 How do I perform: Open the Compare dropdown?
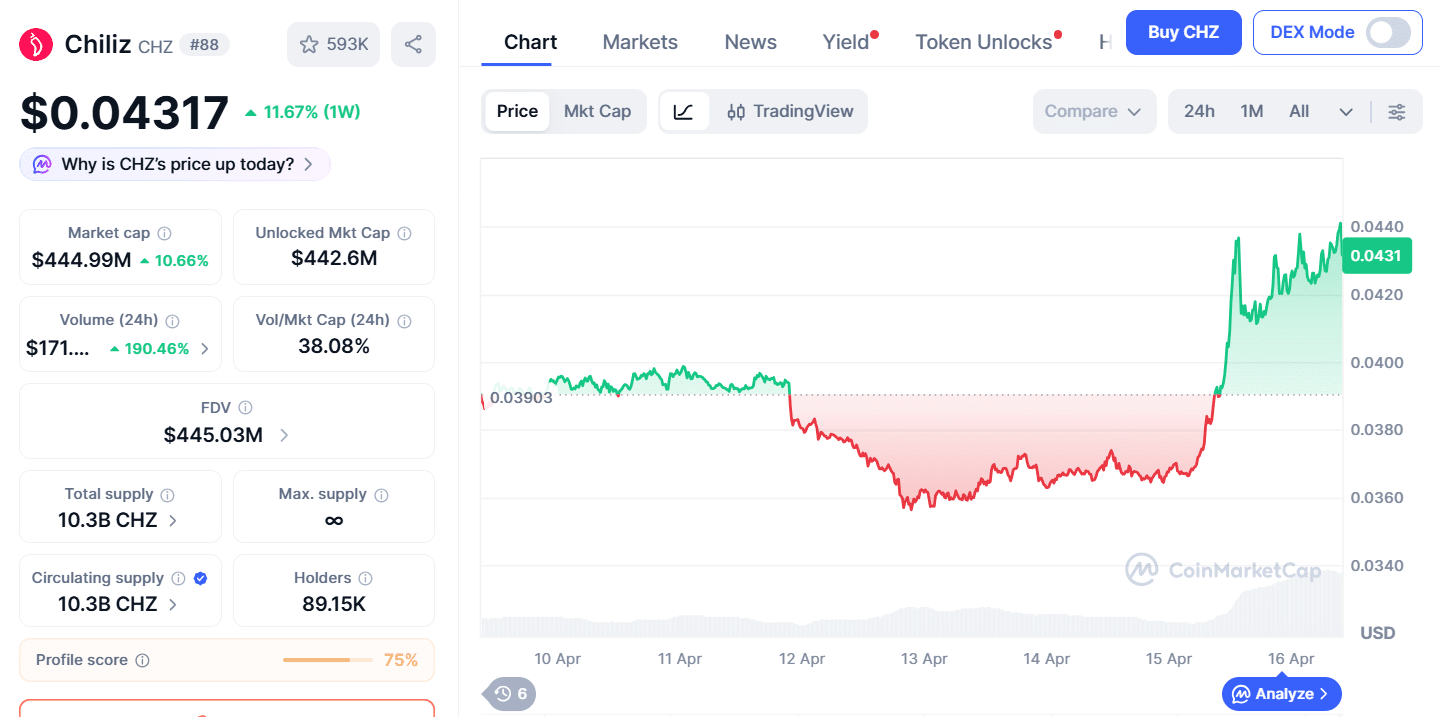1093,111
